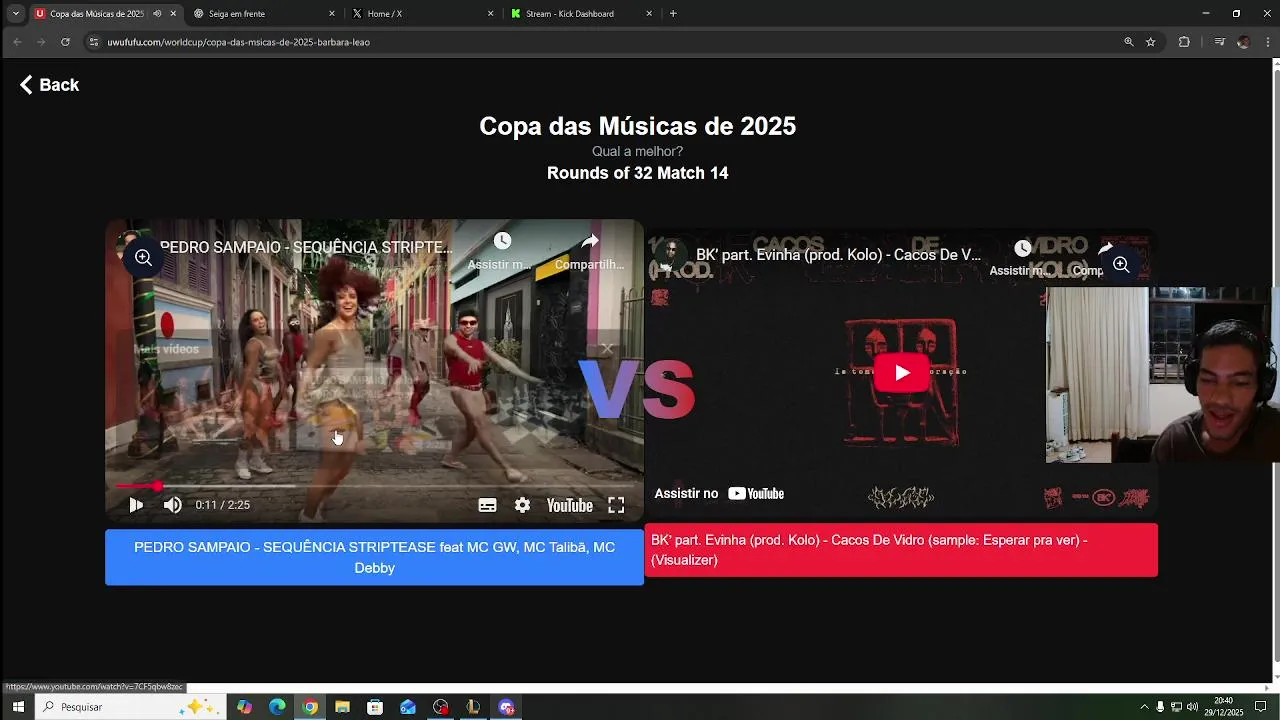
Task: Play the Pedro Sampaio video
Action: pos(136,505)
